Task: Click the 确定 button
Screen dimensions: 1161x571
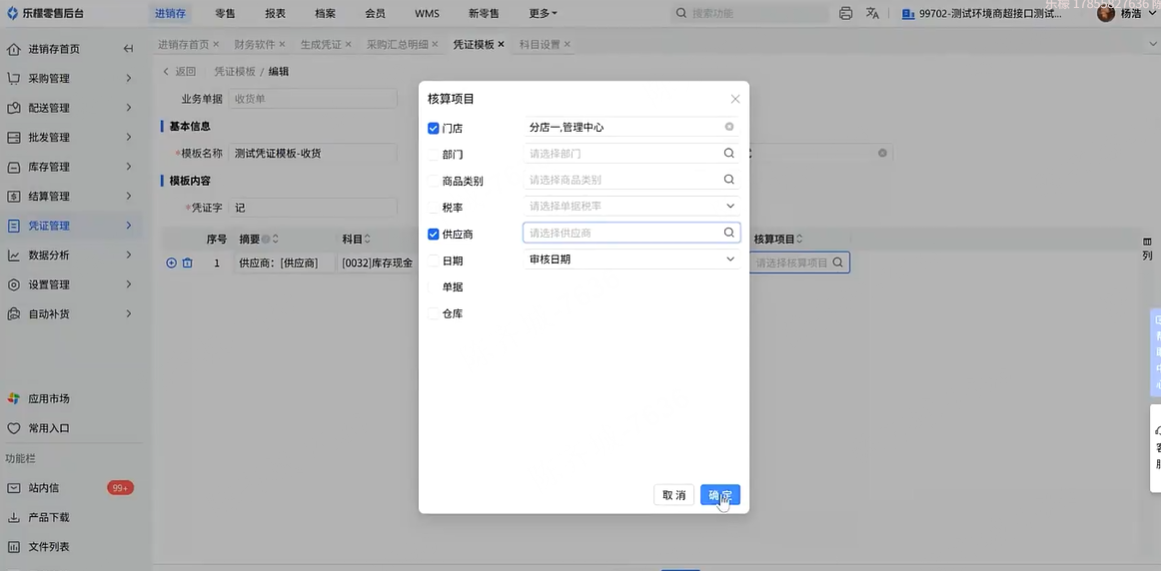Action: tap(720, 495)
